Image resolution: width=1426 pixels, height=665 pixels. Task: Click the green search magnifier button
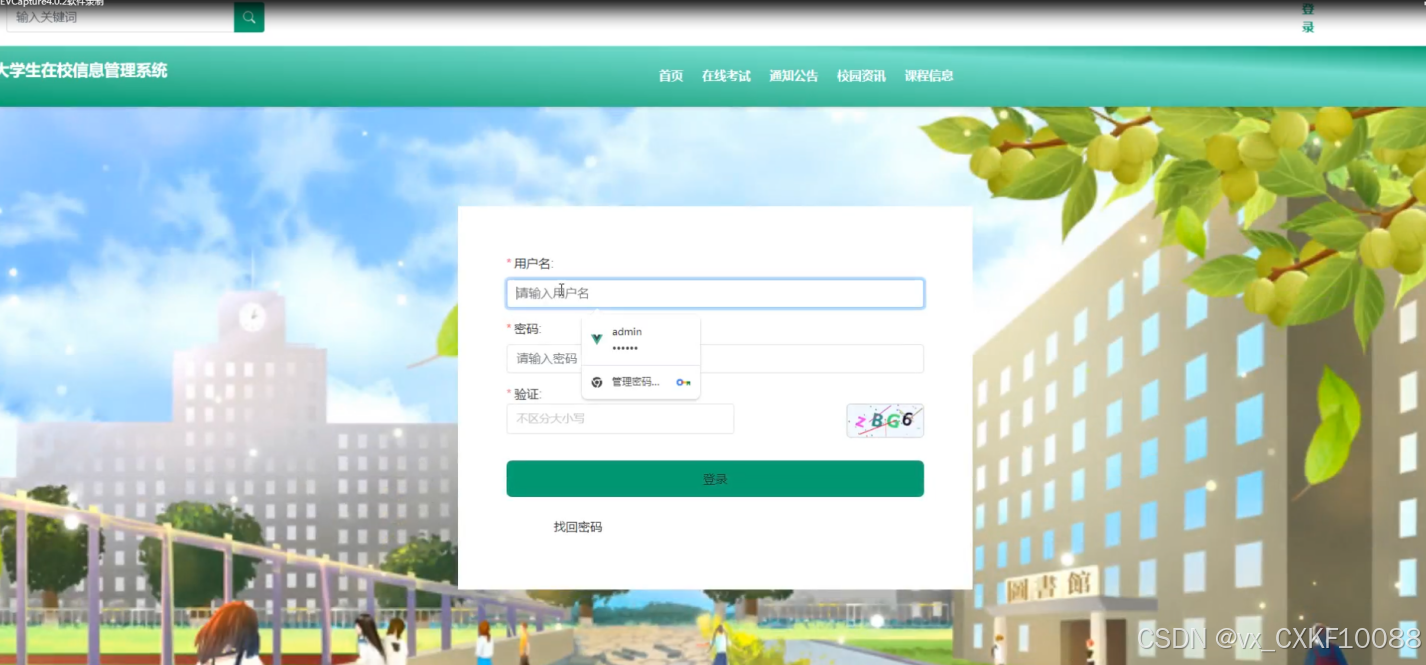[x=249, y=17]
